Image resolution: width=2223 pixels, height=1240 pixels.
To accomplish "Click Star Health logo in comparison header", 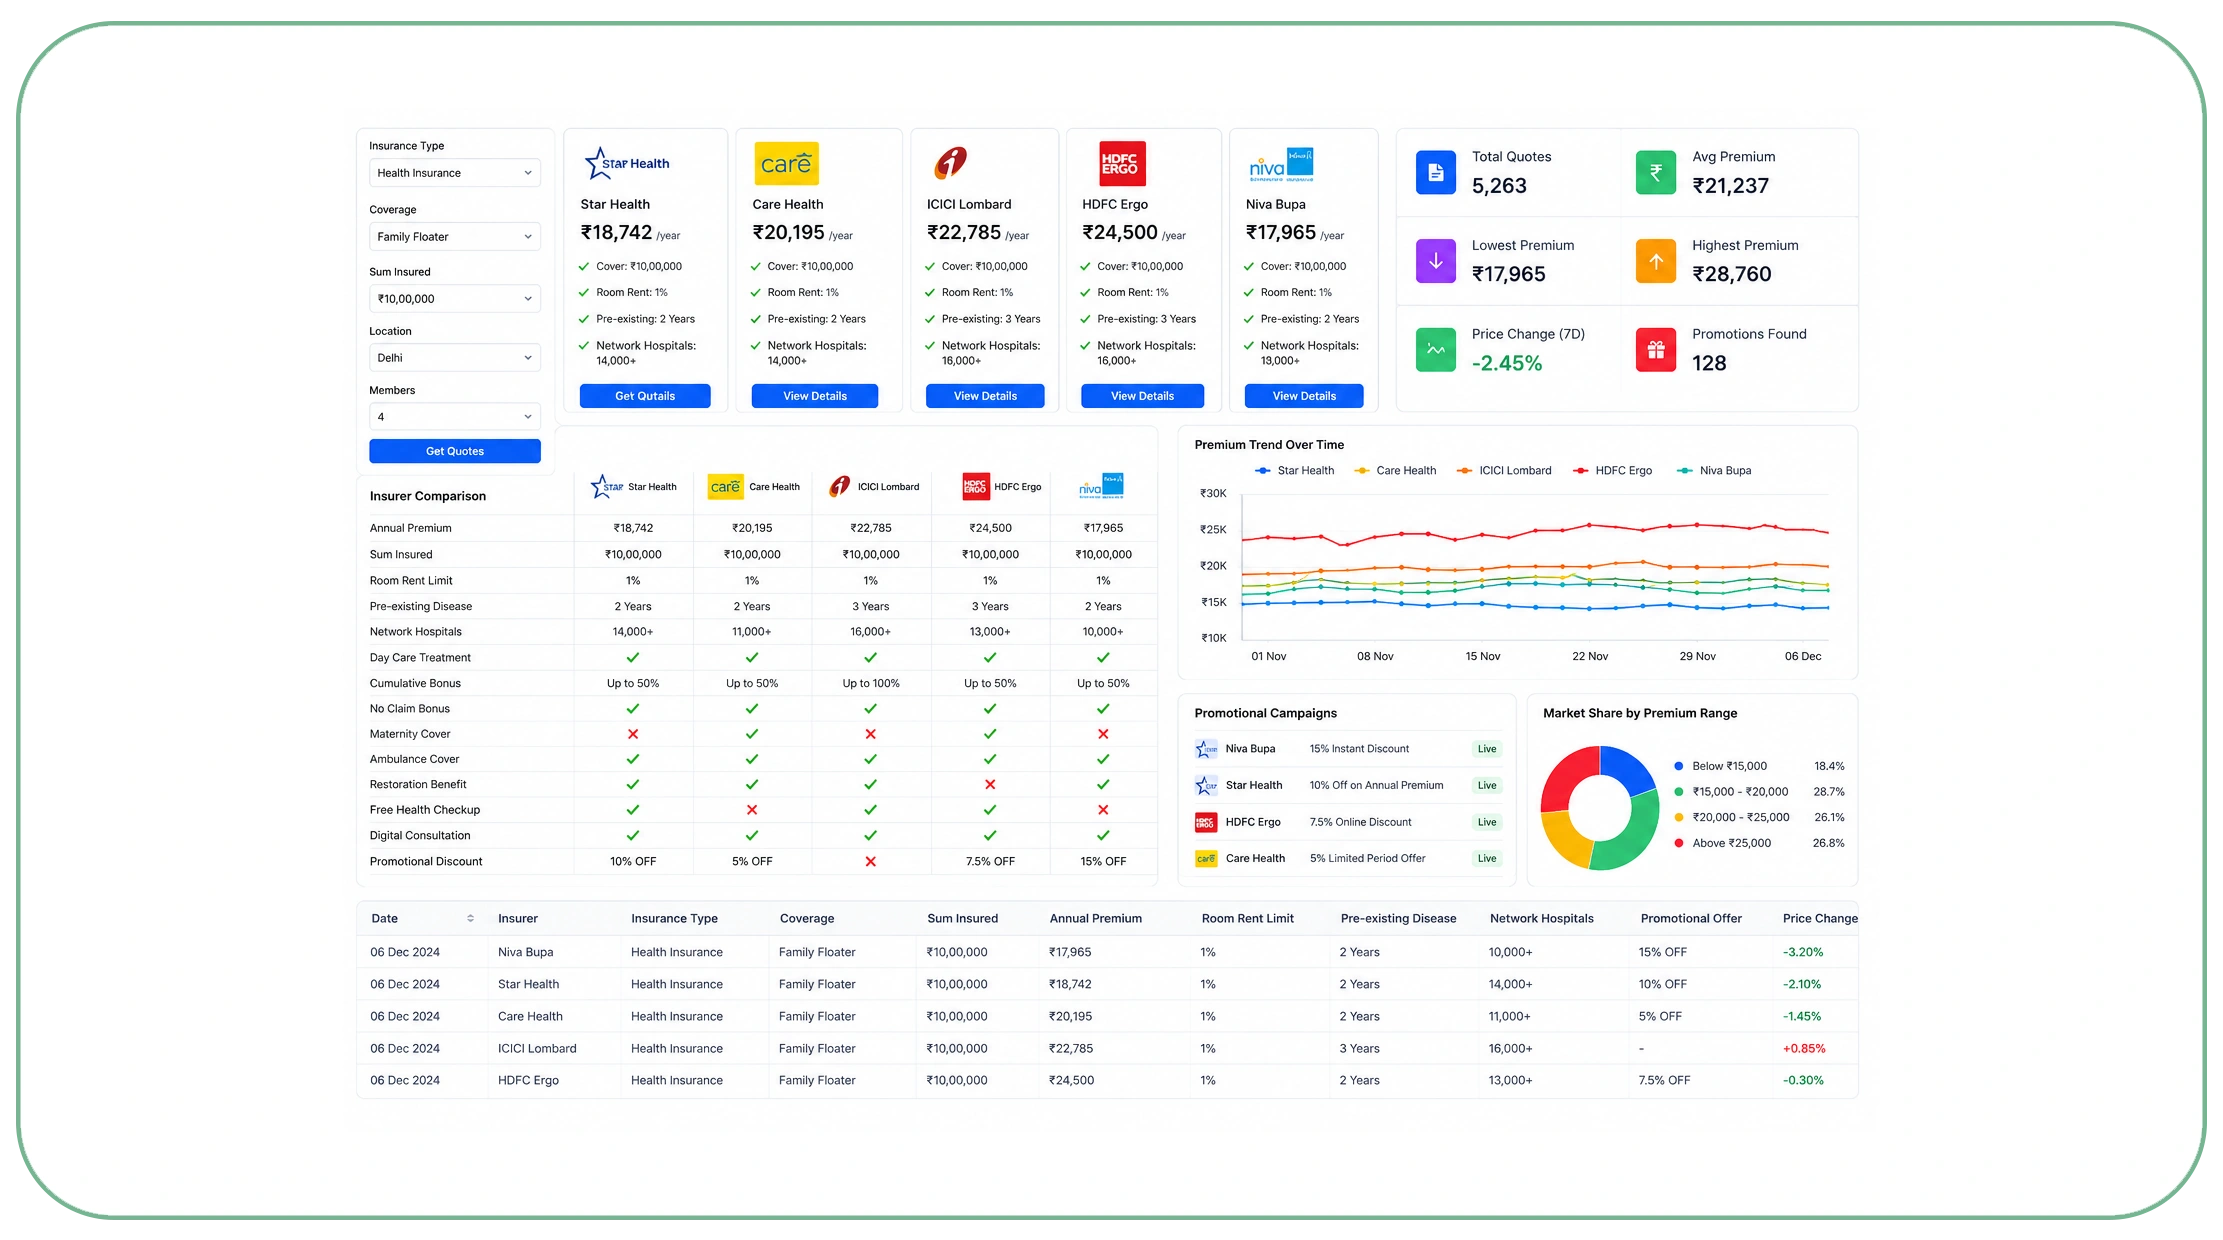I will [606, 487].
